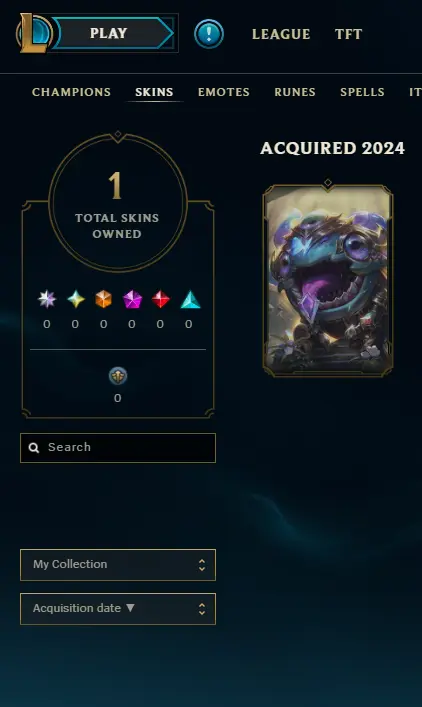Click the legacy skins emblem icon
This screenshot has width=422, height=707.
(x=118, y=376)
